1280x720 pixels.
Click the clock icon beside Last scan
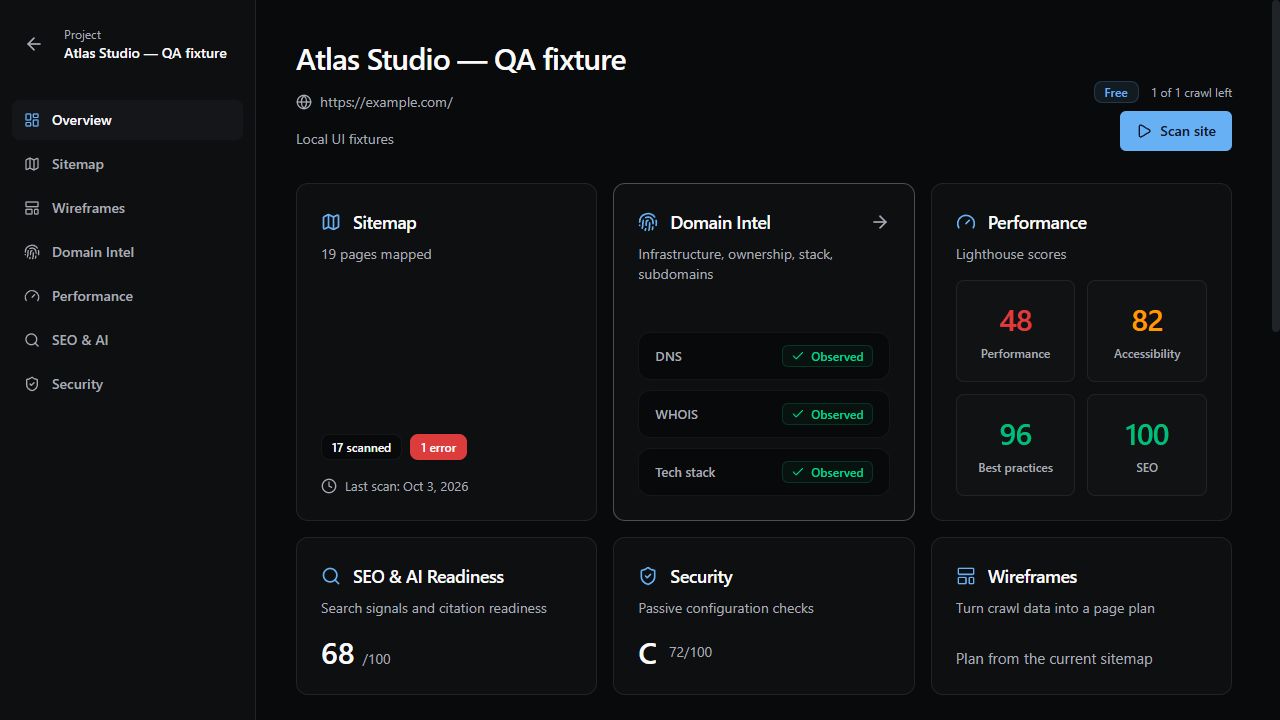329,486
